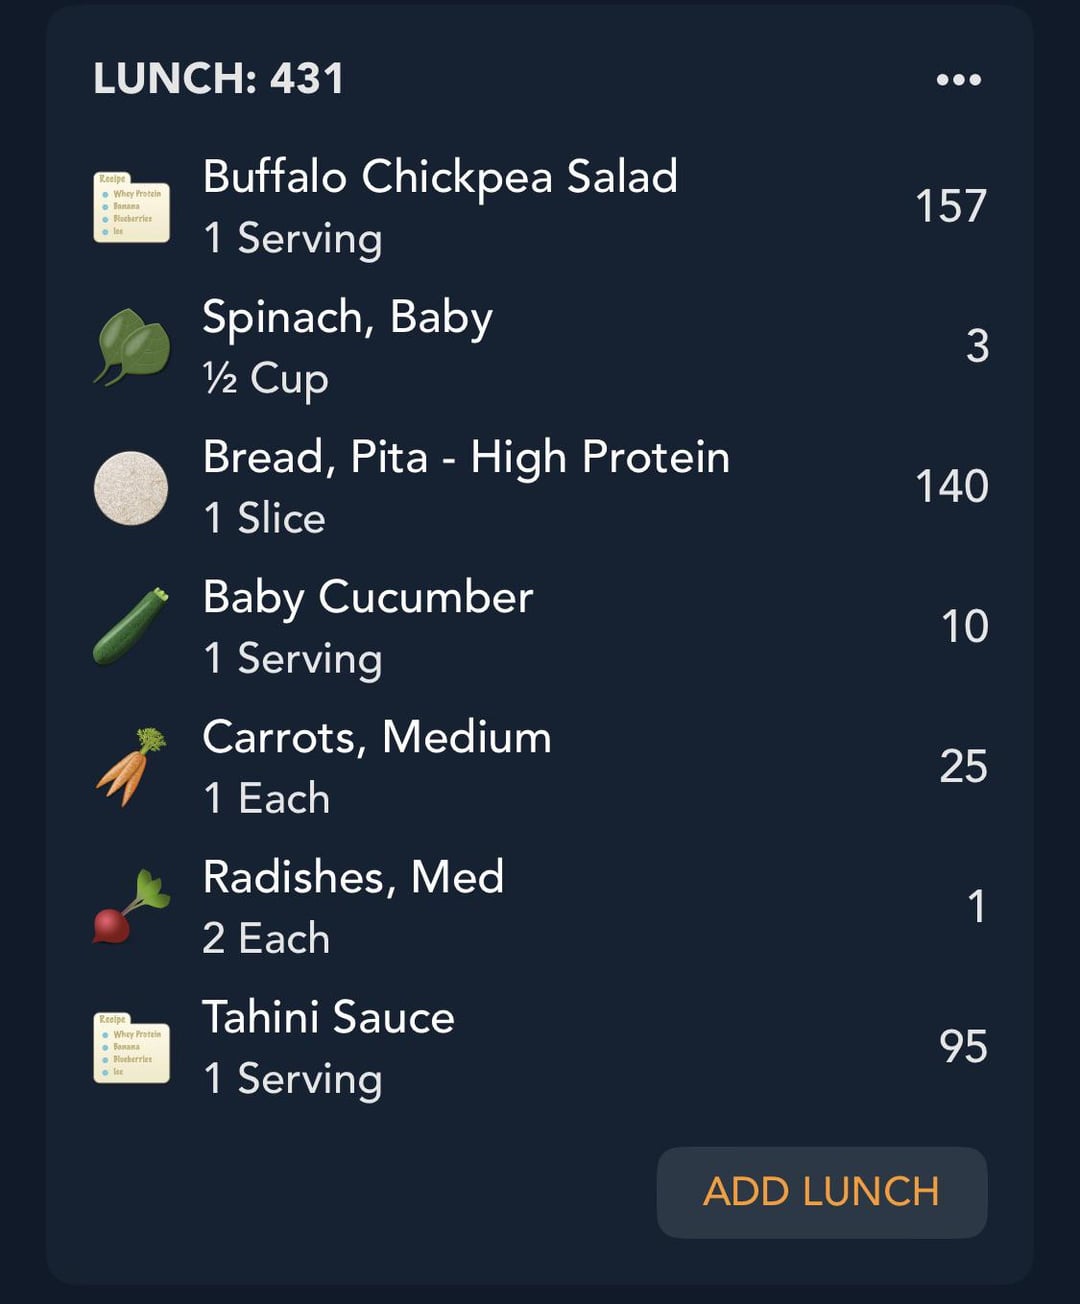Screen dimensions: 1080x1304
Task: Tap the 95 calories for Tahini Sauce
Action: tap(963, 1047)
